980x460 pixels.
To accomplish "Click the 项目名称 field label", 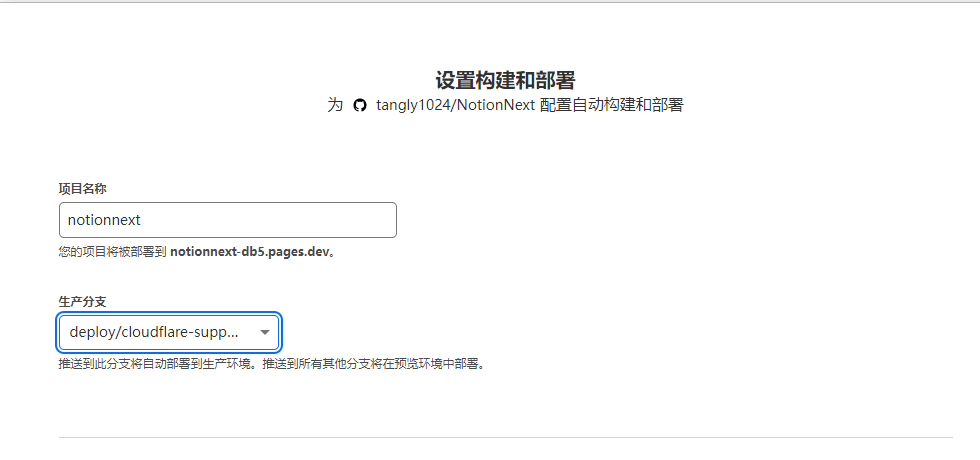I will click(x=82, y=188).
